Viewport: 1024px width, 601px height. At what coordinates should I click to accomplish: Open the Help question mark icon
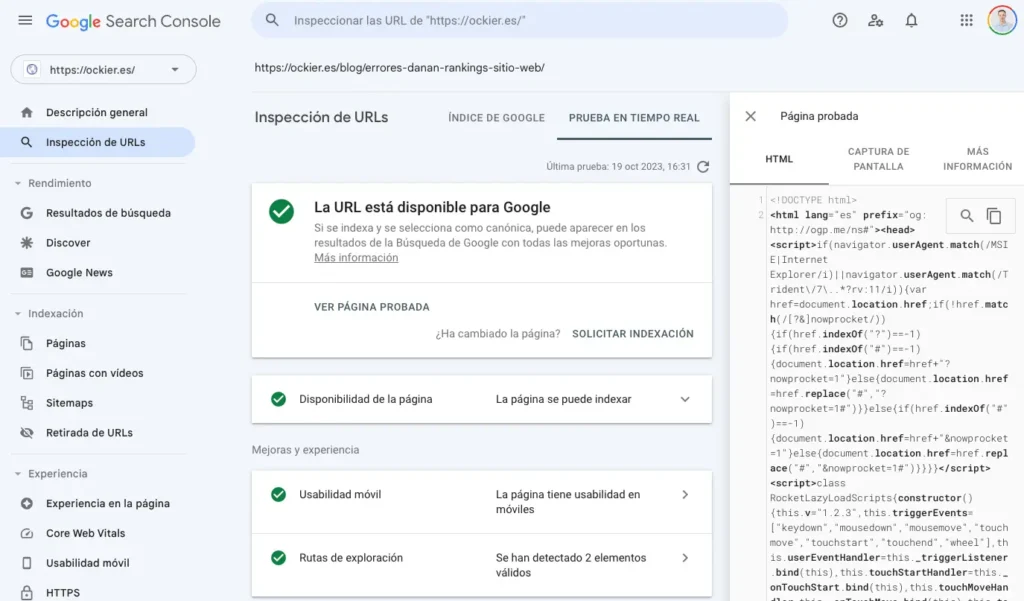pyautogui.click(x=840, y=20)
